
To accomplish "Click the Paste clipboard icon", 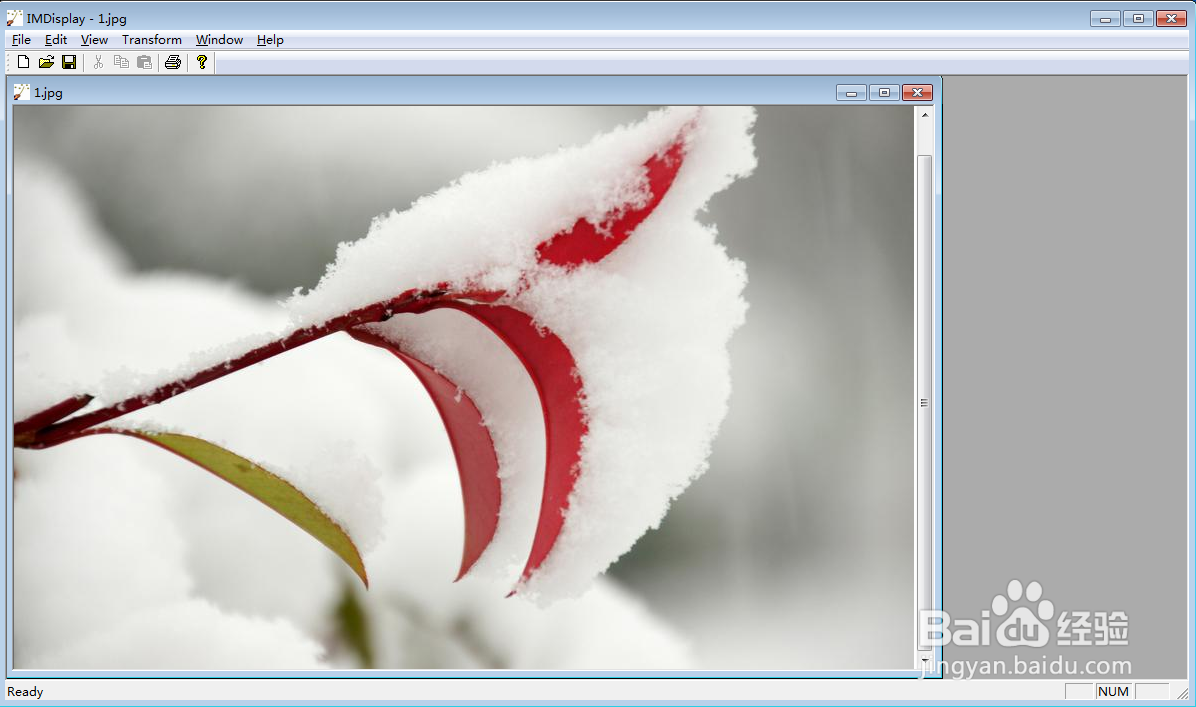I will click(x=144, y=63).
